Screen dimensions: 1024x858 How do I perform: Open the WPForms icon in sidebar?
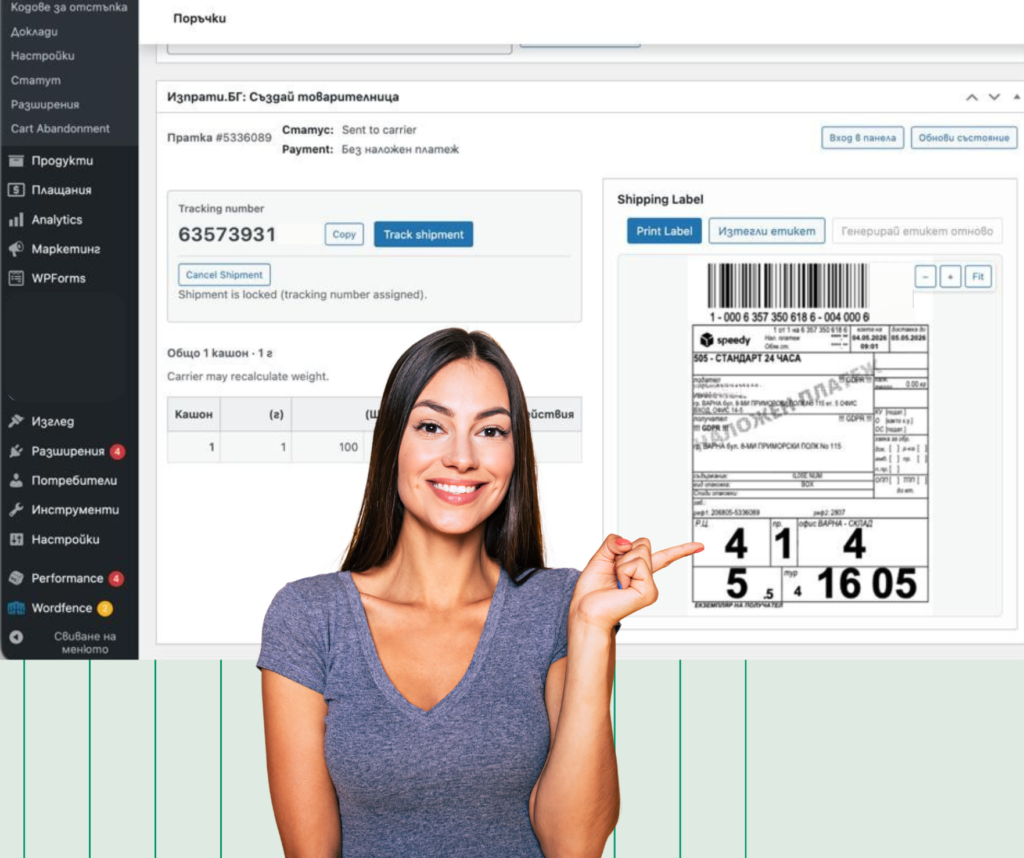16,278
